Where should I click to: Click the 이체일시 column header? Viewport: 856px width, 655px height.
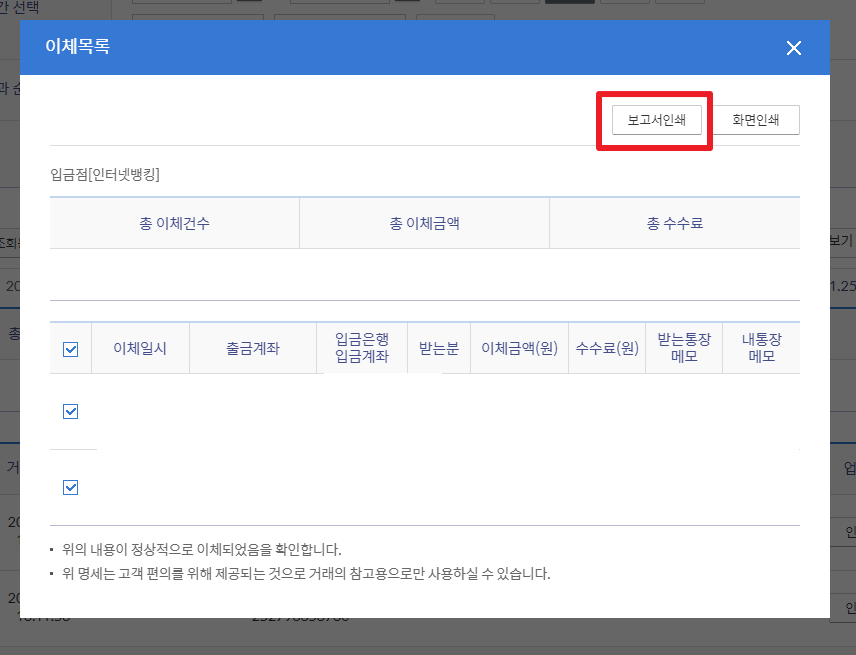[140, 349]
